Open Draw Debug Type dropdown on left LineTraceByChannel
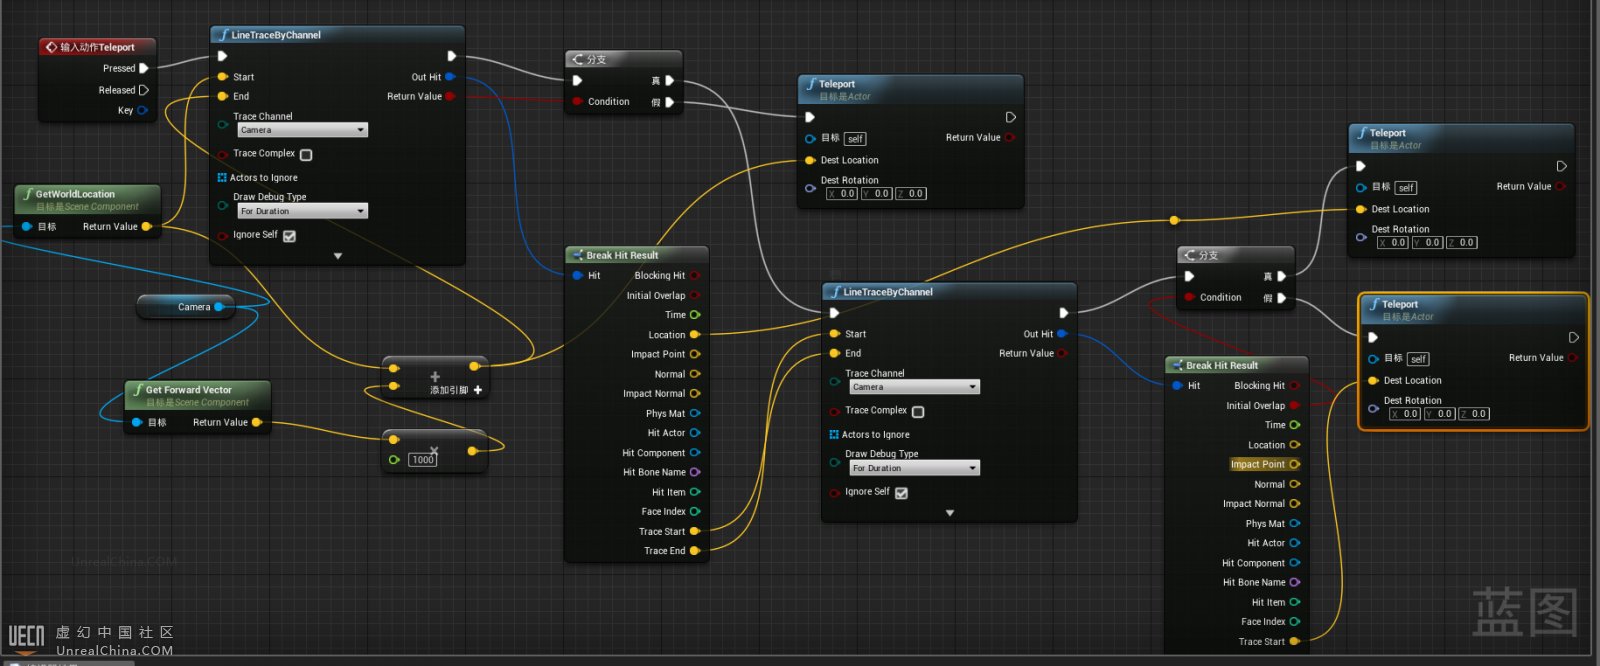Viewport: 1600px width, 666px height. 302,211
